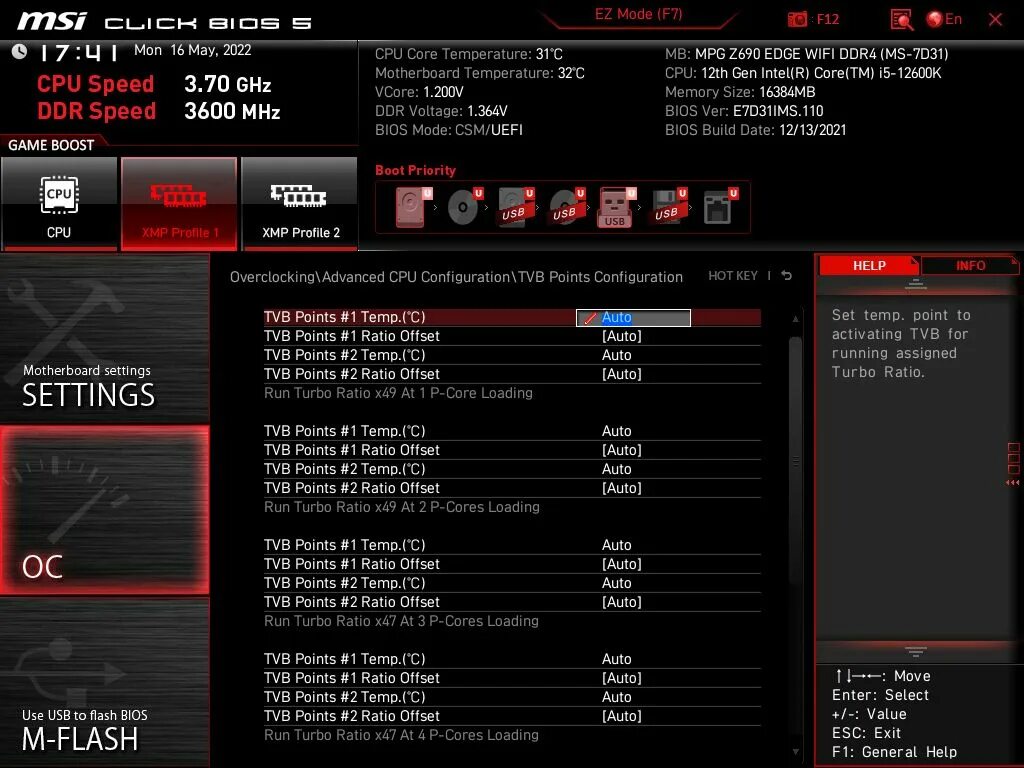Select TVB Points #1 Temp above x47 At 3 P-Cores
1024x768 pixels.
pyautogui.click(x=512, y=545)
